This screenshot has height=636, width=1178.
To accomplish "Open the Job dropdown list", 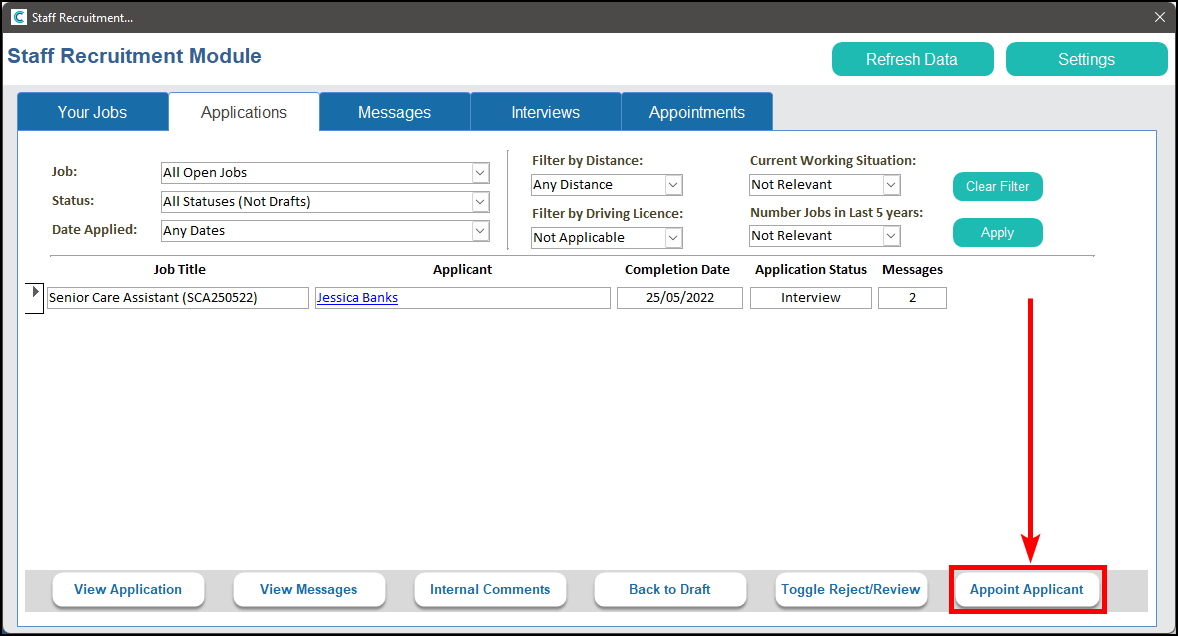I will click(480, 173).
